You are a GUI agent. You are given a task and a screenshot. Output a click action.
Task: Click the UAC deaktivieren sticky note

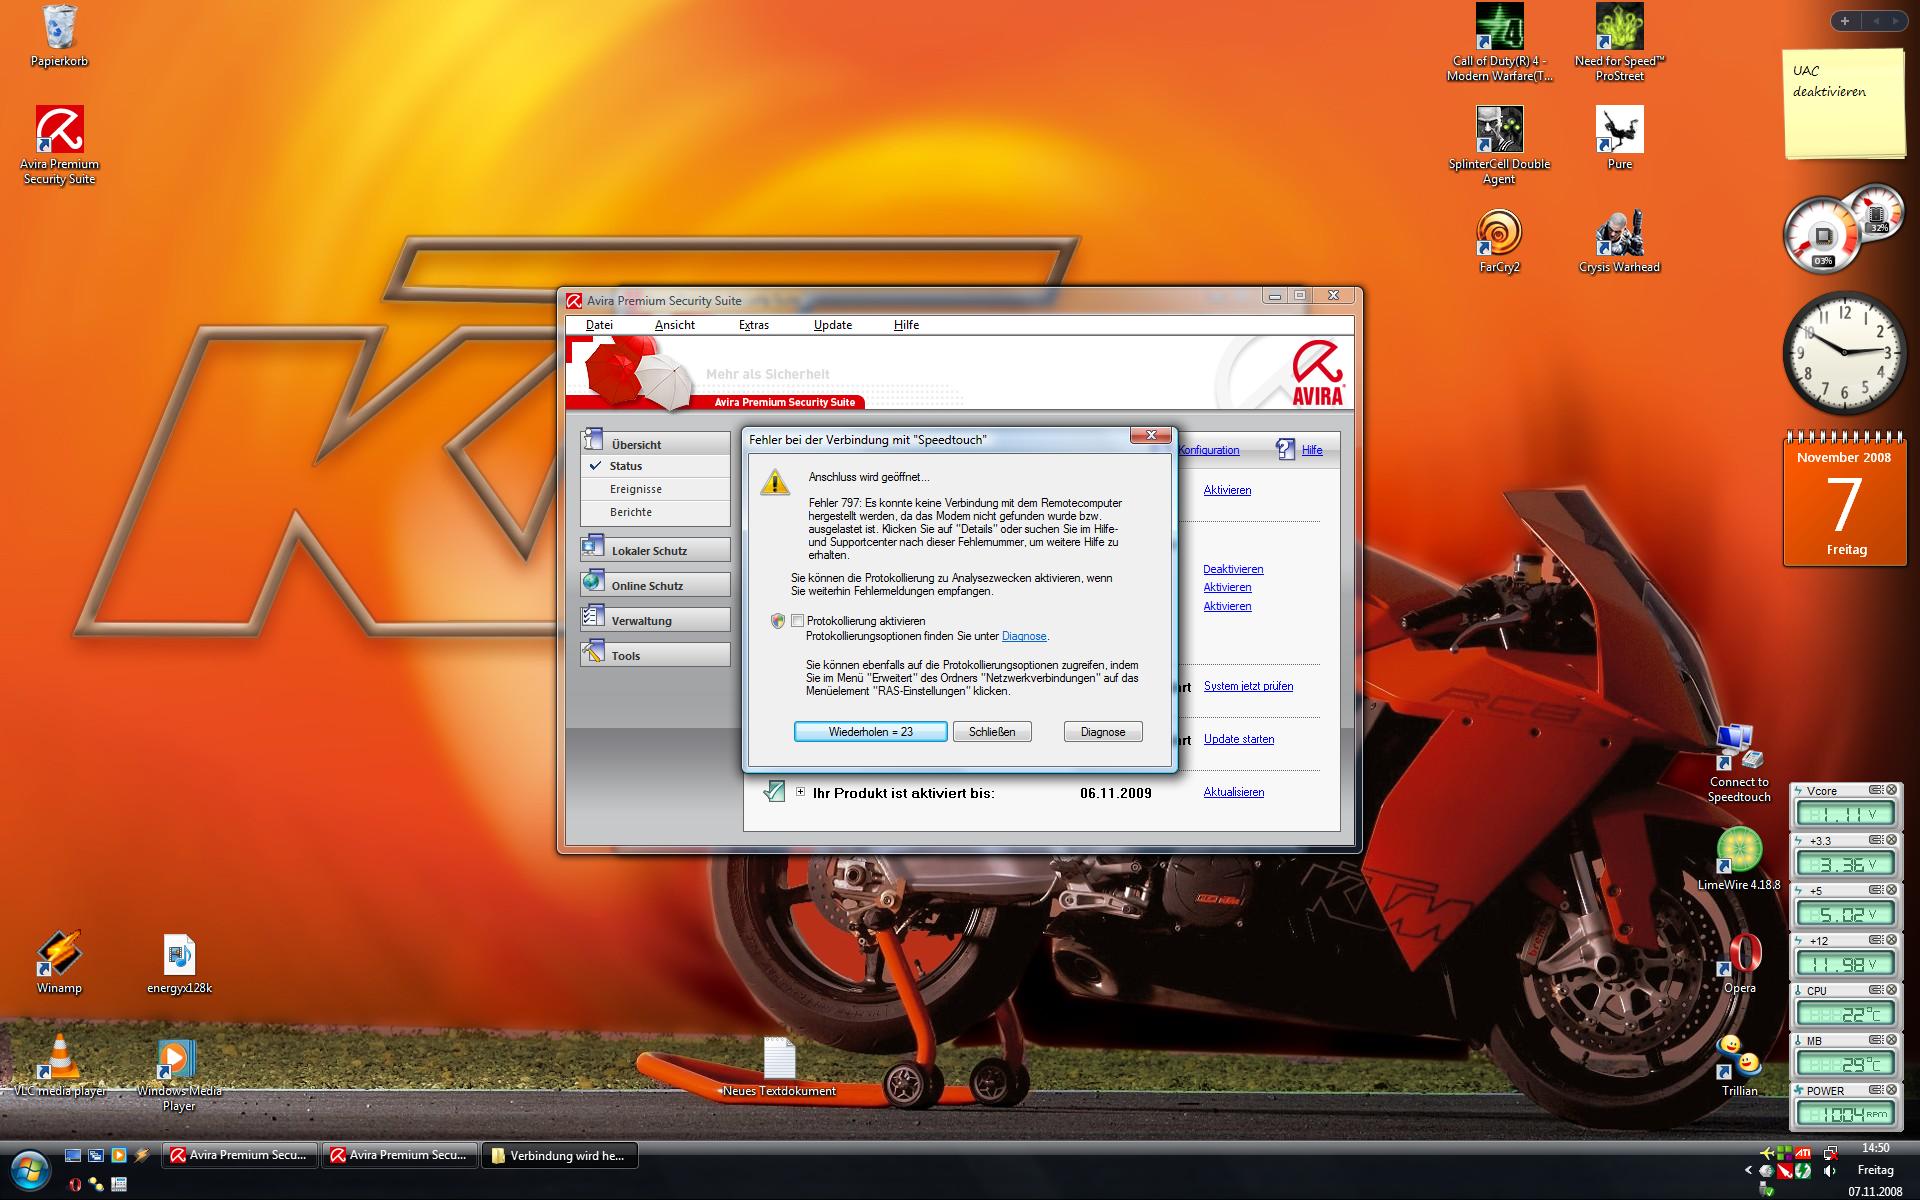(x=1843, y=105)
